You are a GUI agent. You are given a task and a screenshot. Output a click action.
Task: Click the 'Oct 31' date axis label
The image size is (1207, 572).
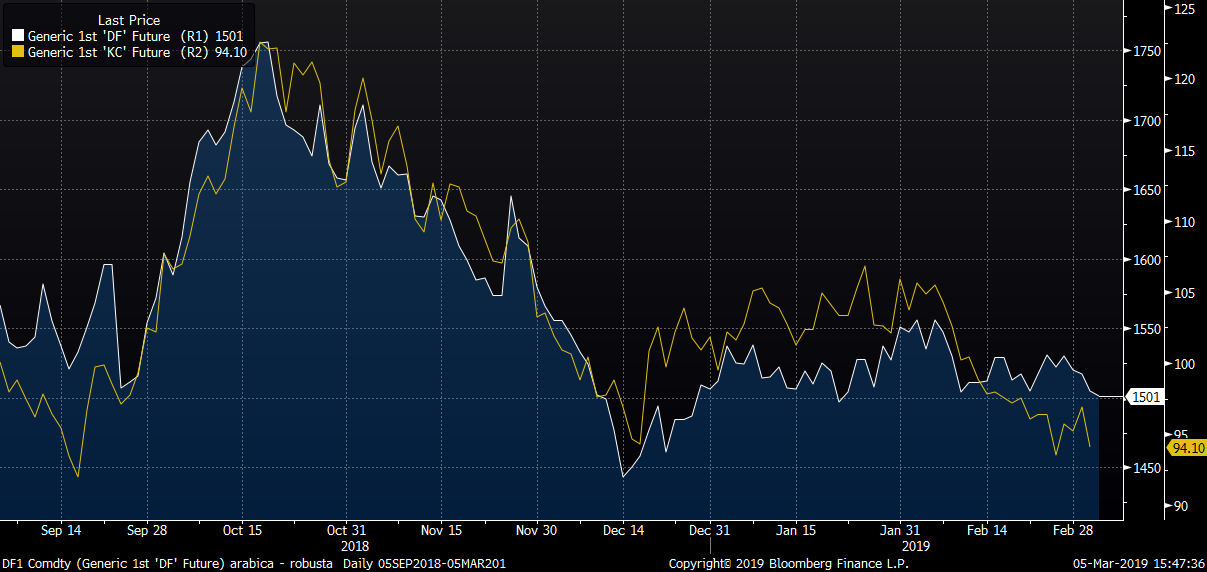[348, 531]
